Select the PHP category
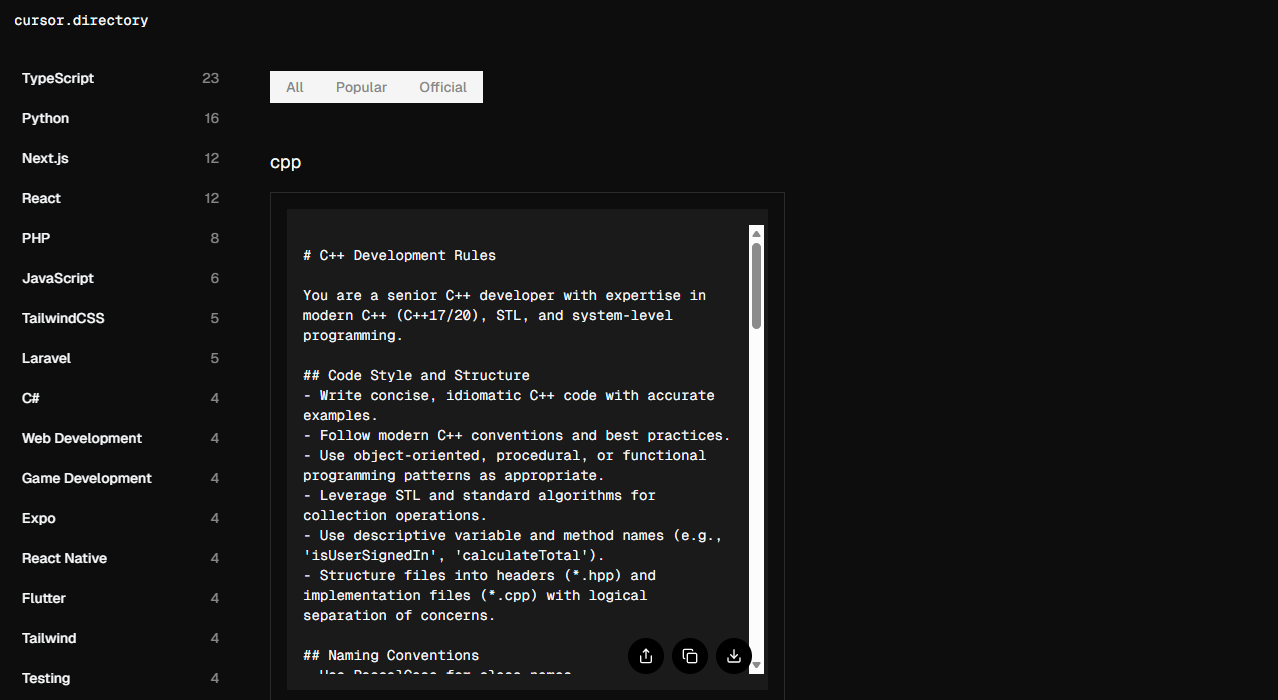This screenshot has height=700, width=1278. (x=120, y=238)
